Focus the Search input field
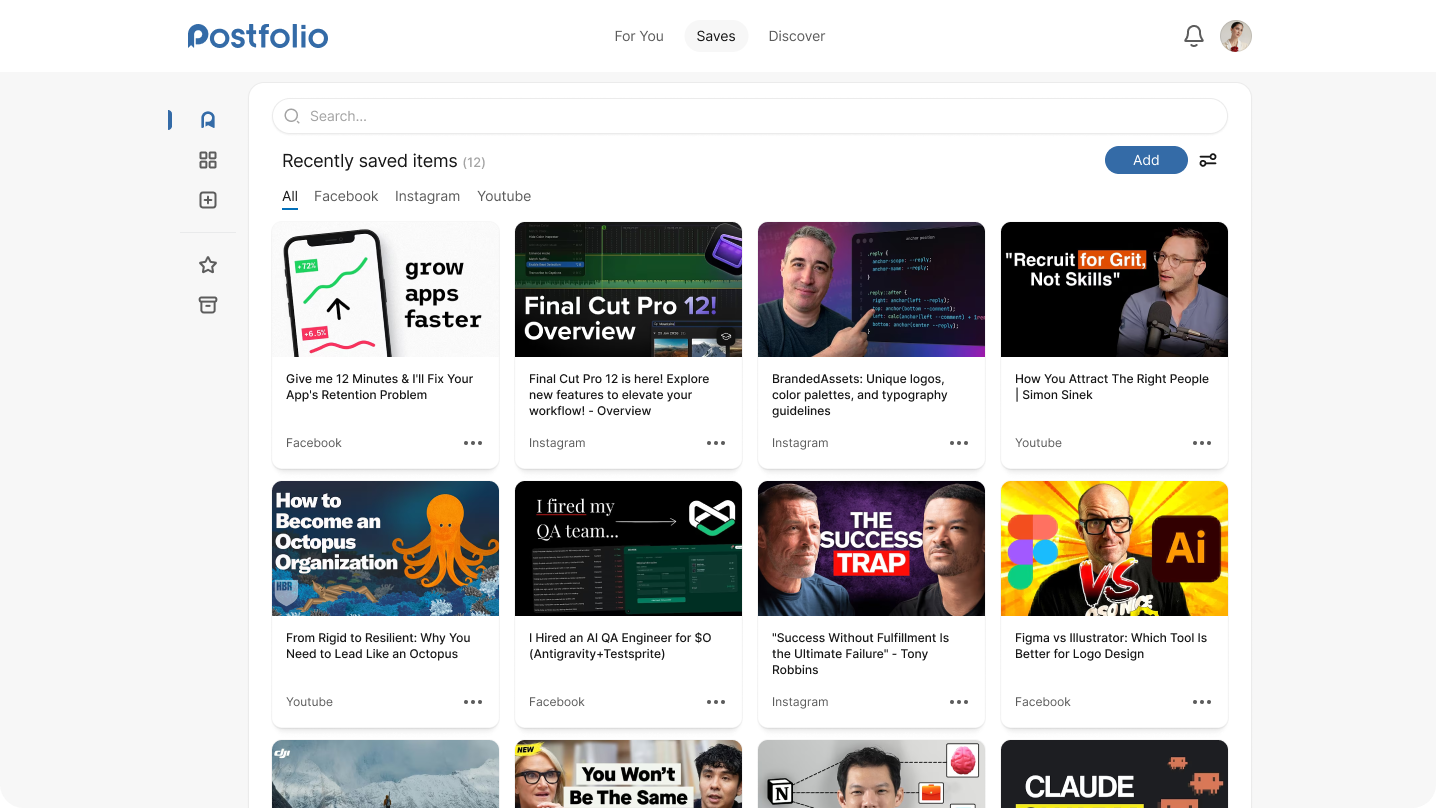 click(750, 116)
